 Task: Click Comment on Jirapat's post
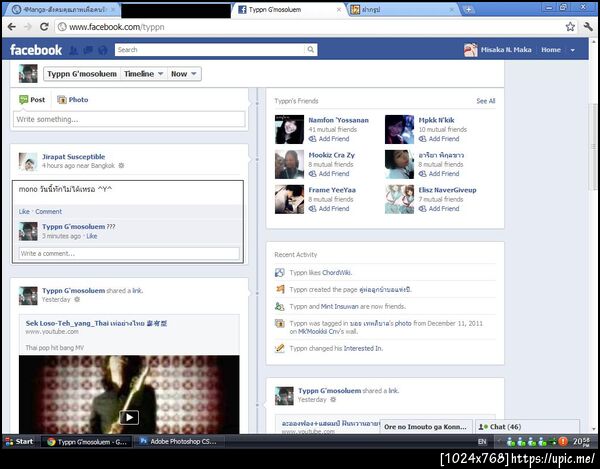tap(49, 212)
